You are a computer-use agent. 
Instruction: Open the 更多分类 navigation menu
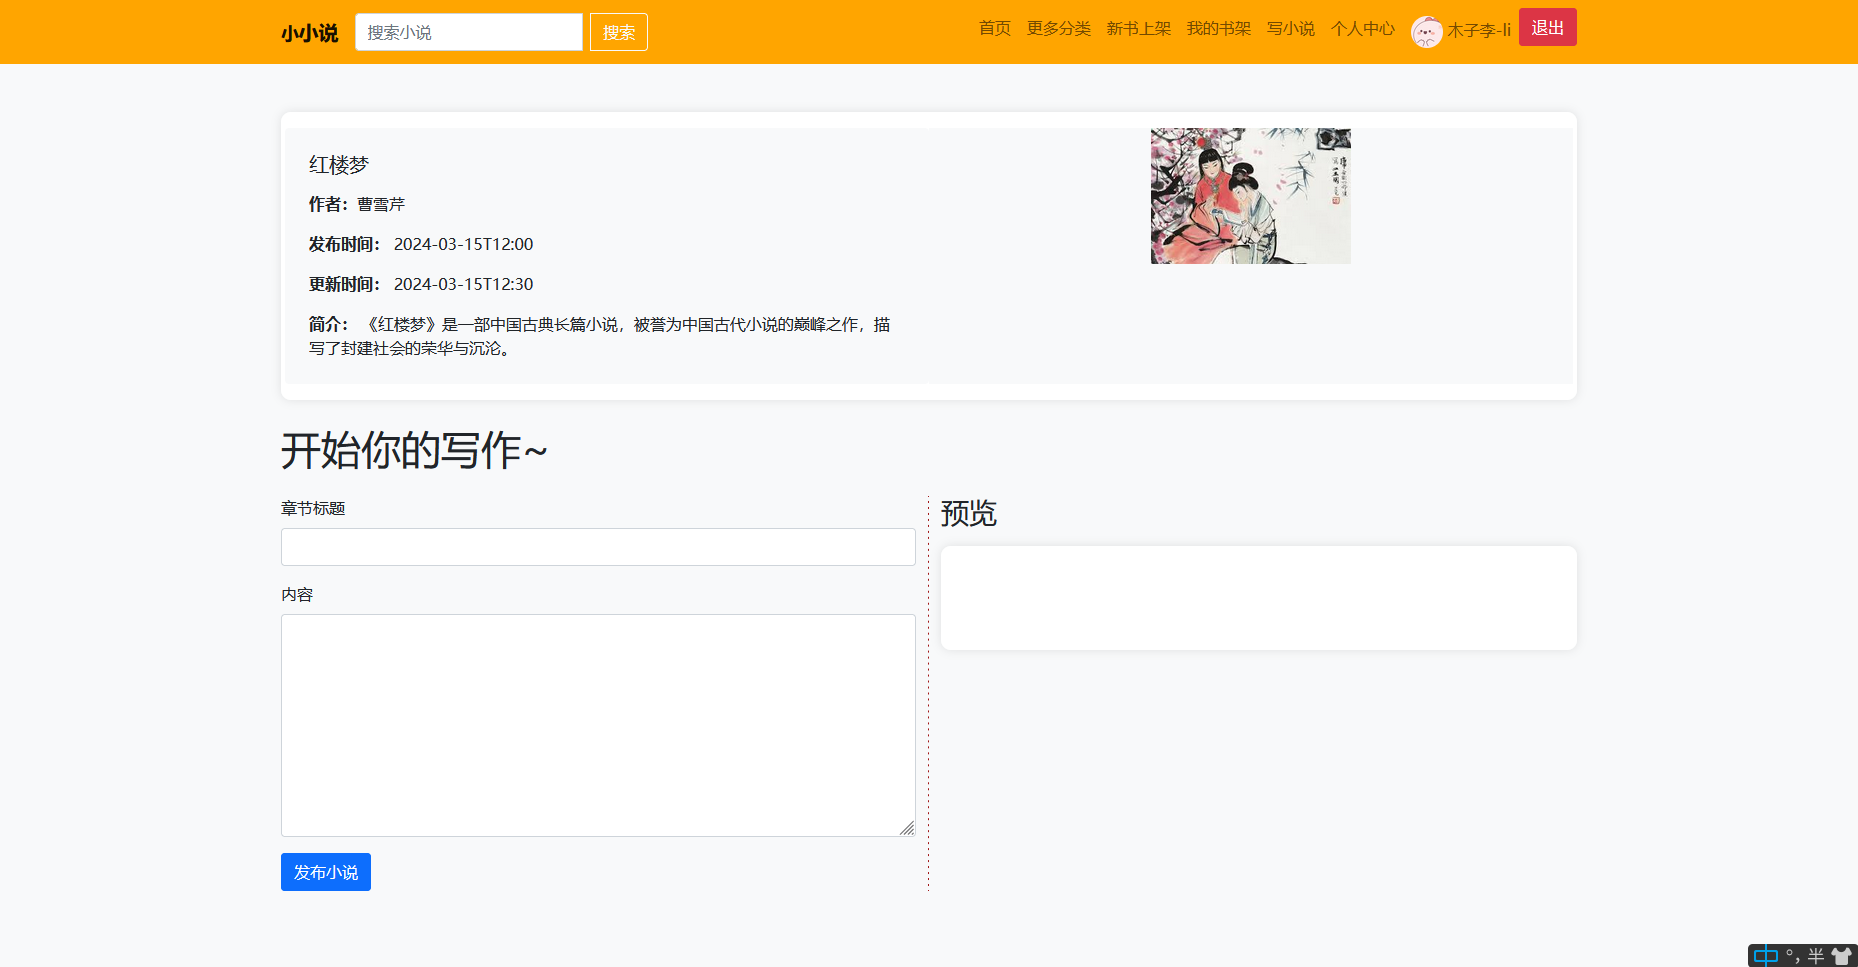pyautogui.click(x=1058, y=29)
